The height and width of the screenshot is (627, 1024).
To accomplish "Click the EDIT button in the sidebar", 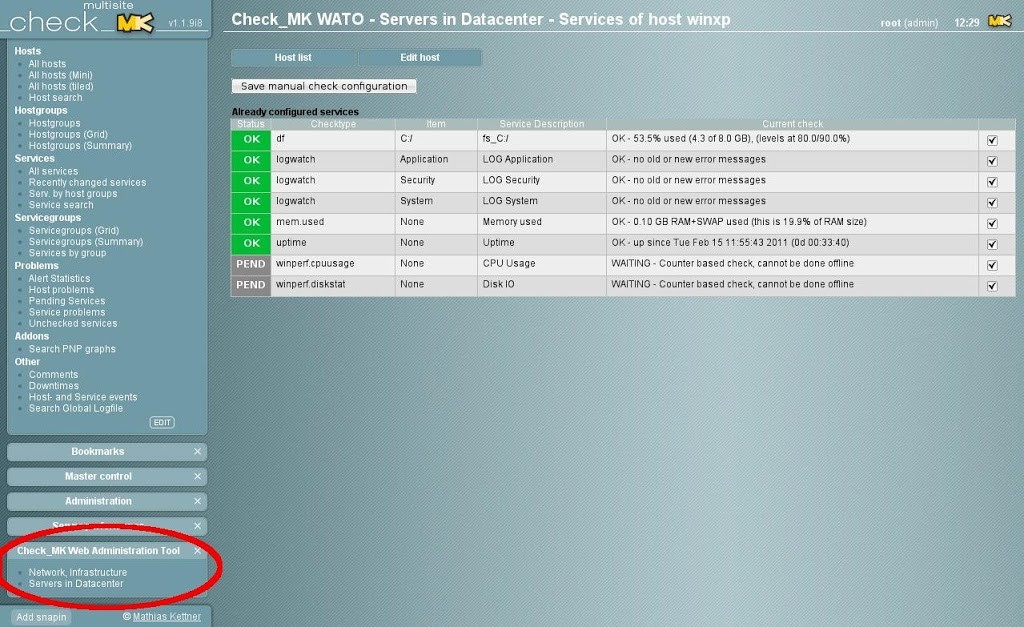I will 161,423.
